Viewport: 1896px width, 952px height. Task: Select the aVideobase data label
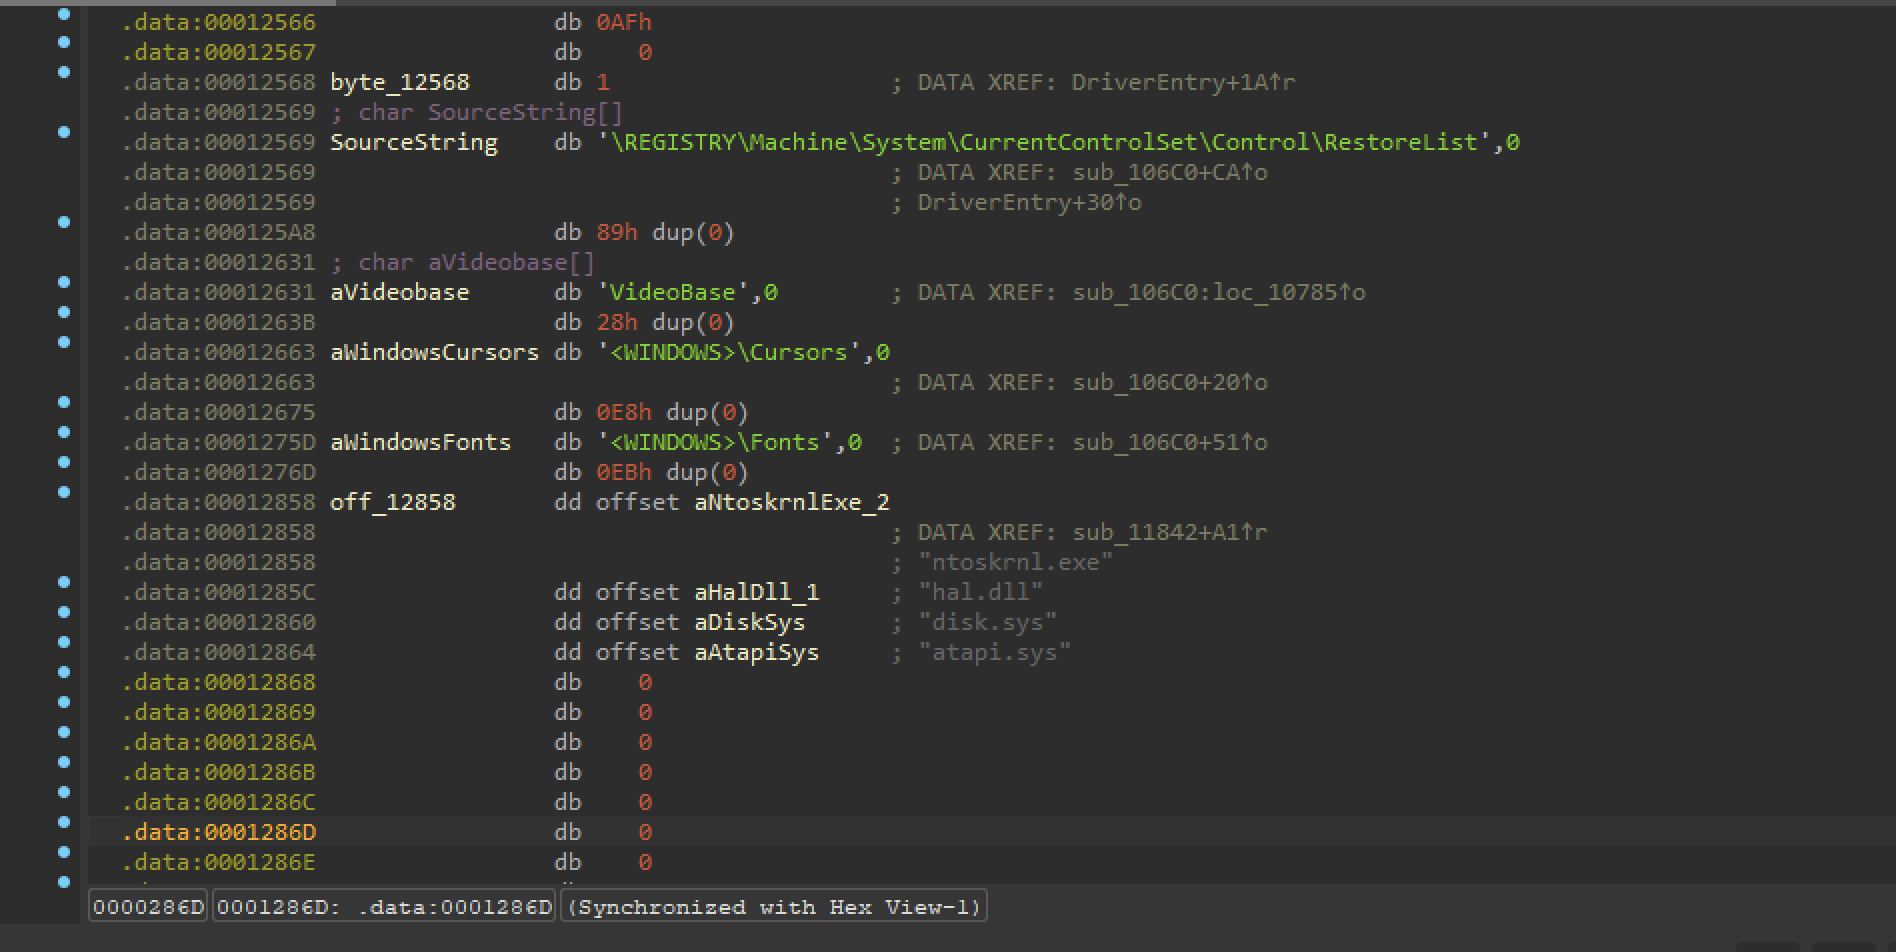pos(399,292)
